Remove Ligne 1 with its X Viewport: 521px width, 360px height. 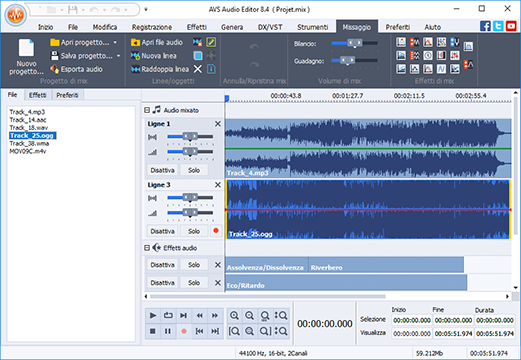(x=218, y=124)
